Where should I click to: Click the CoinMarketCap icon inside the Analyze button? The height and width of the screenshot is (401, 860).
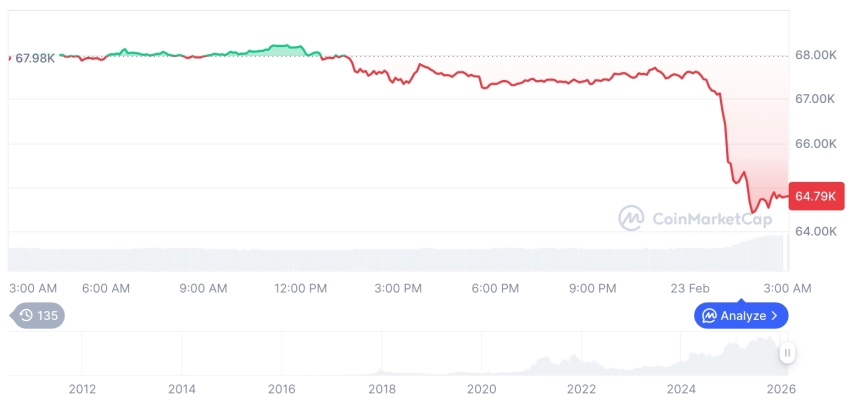[x=709, y=316]
